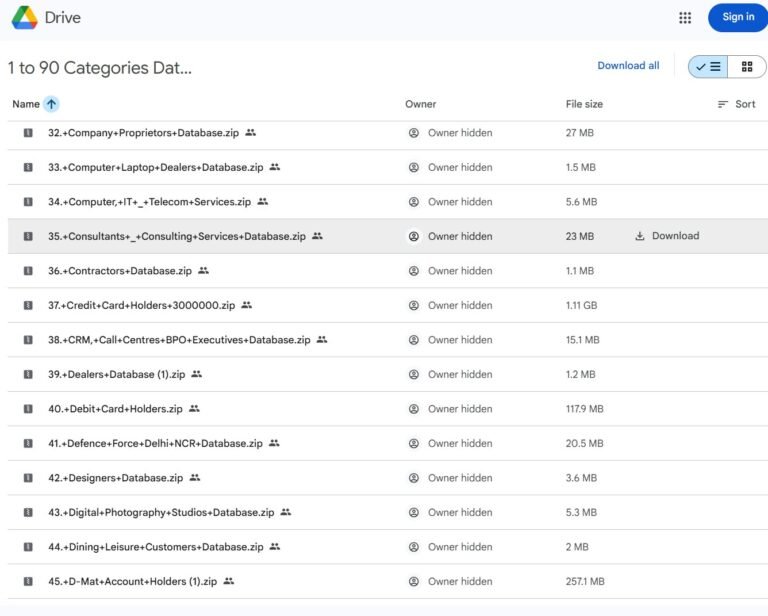
Task: Click zip icon for 36.+Contractors
Action: click(x=28, y=271)
